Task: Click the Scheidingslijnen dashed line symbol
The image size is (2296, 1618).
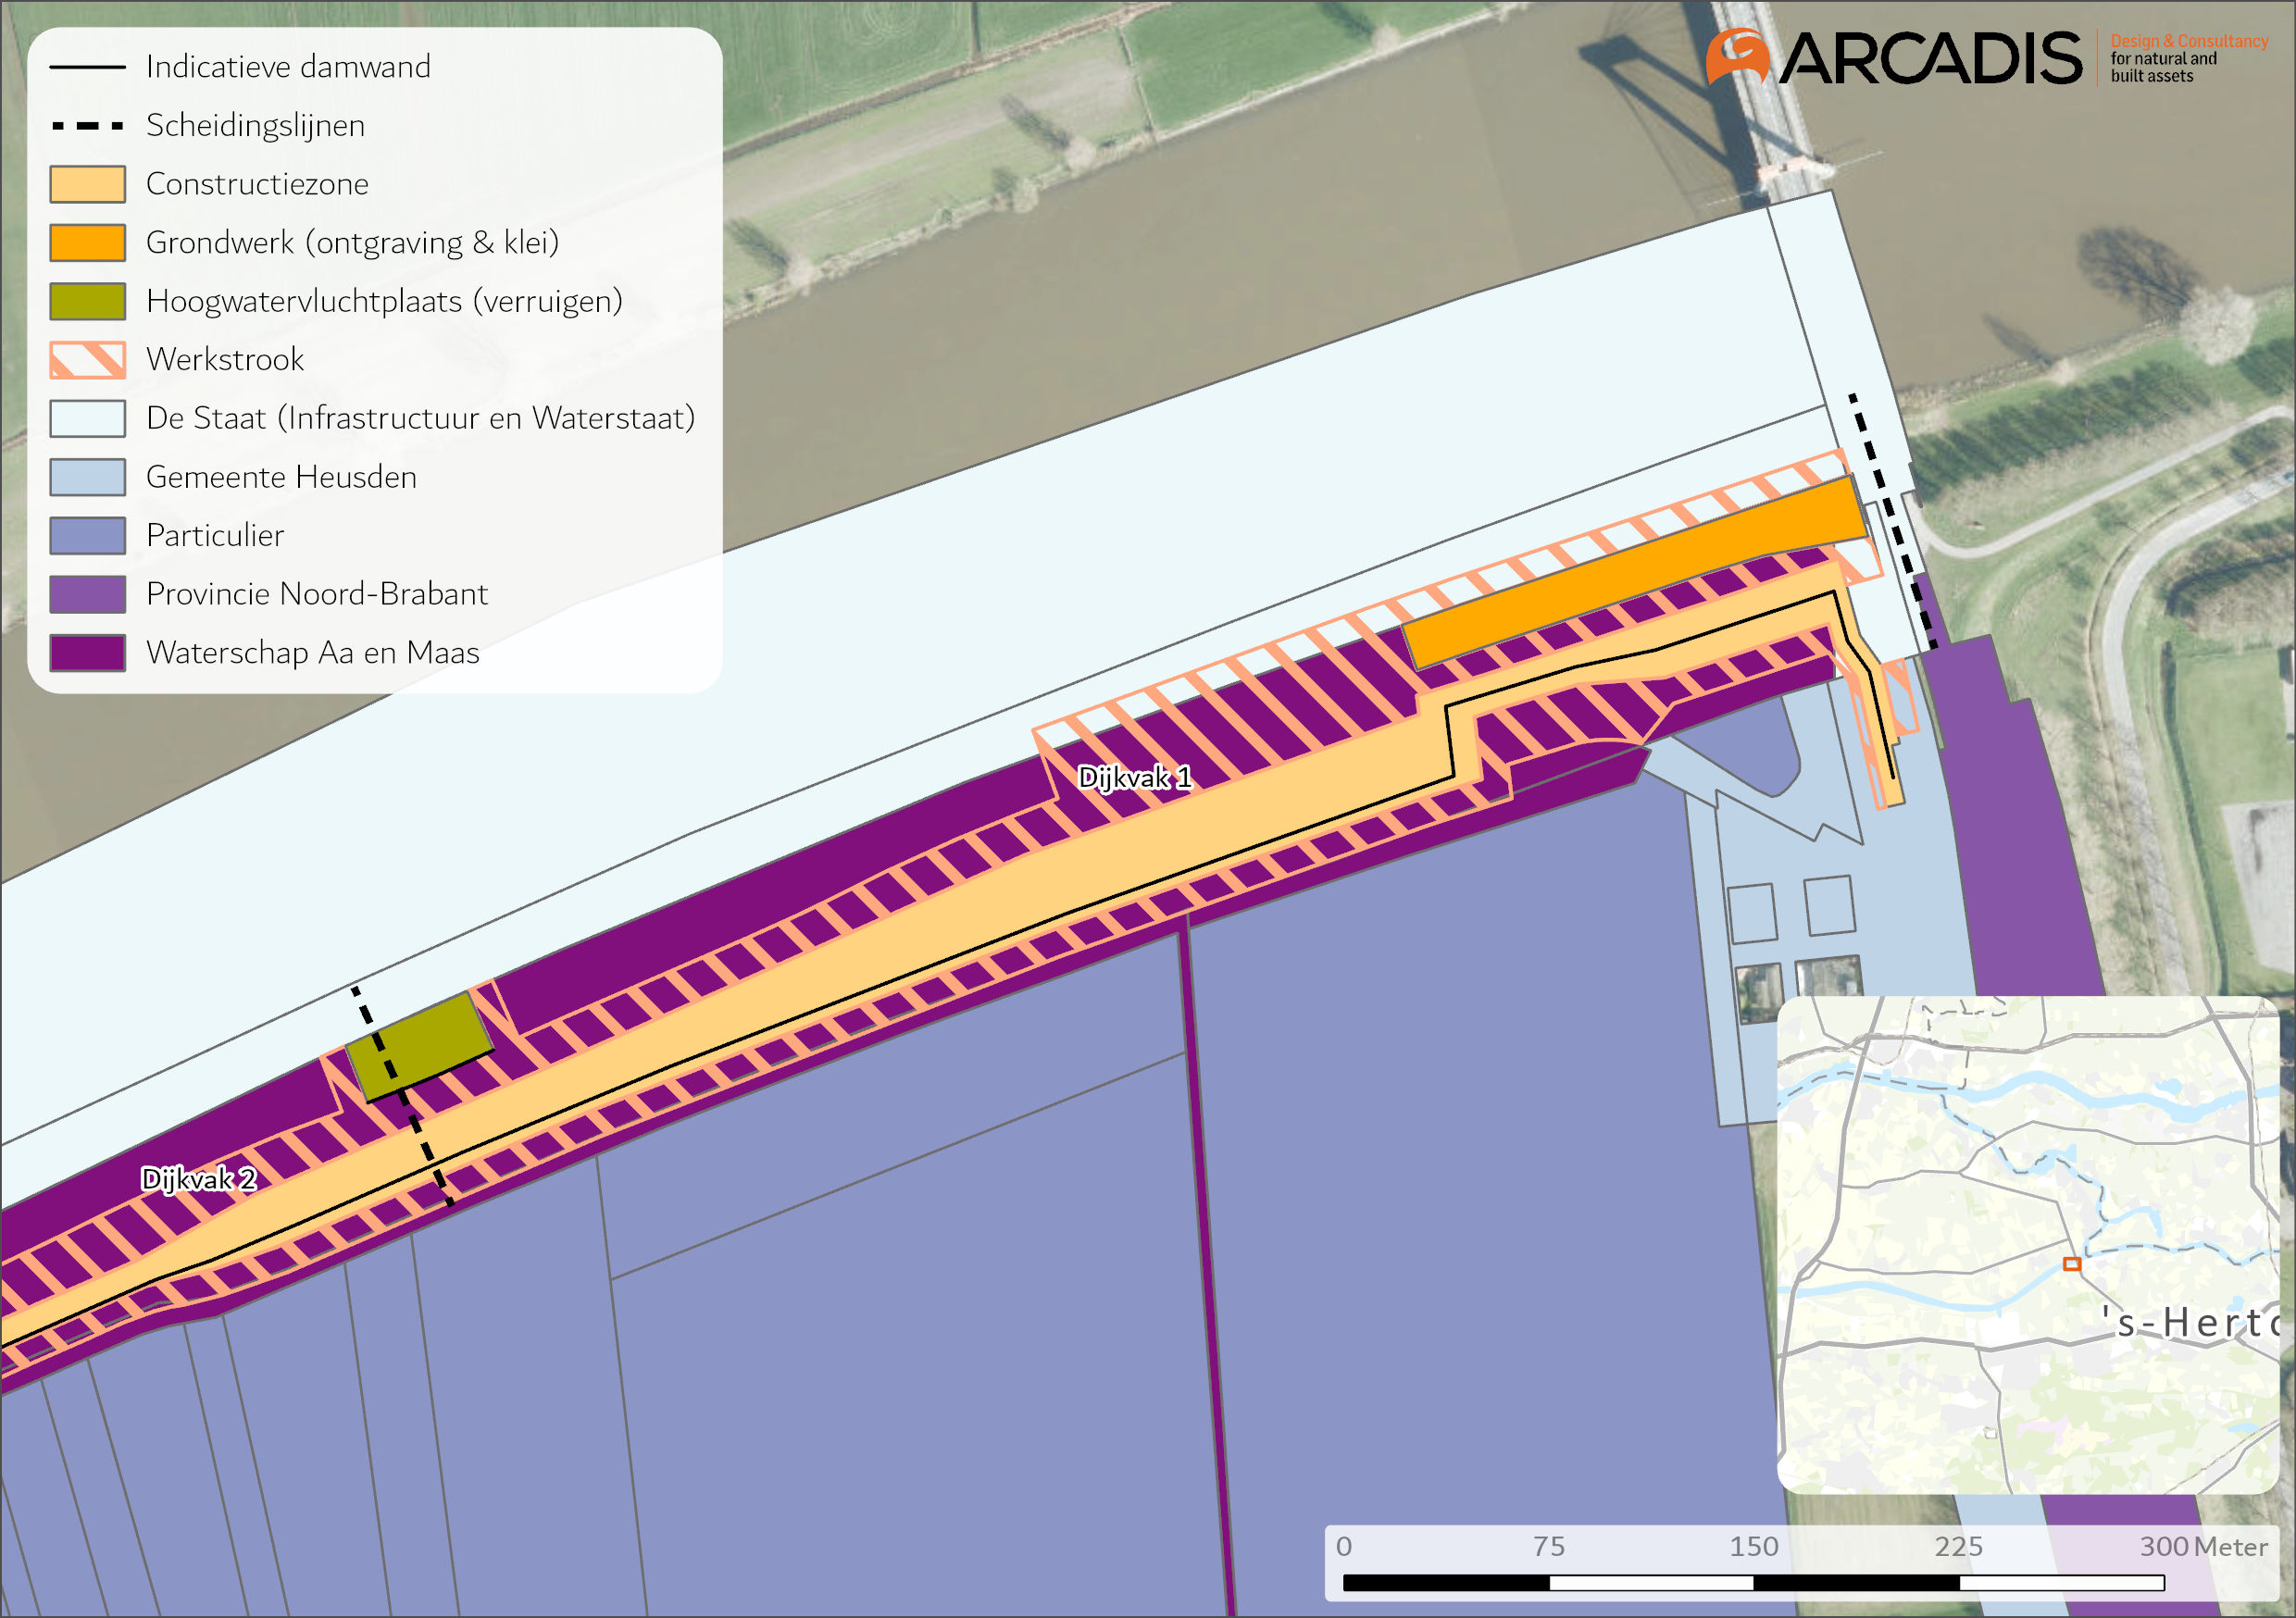Action: [88, 127]
